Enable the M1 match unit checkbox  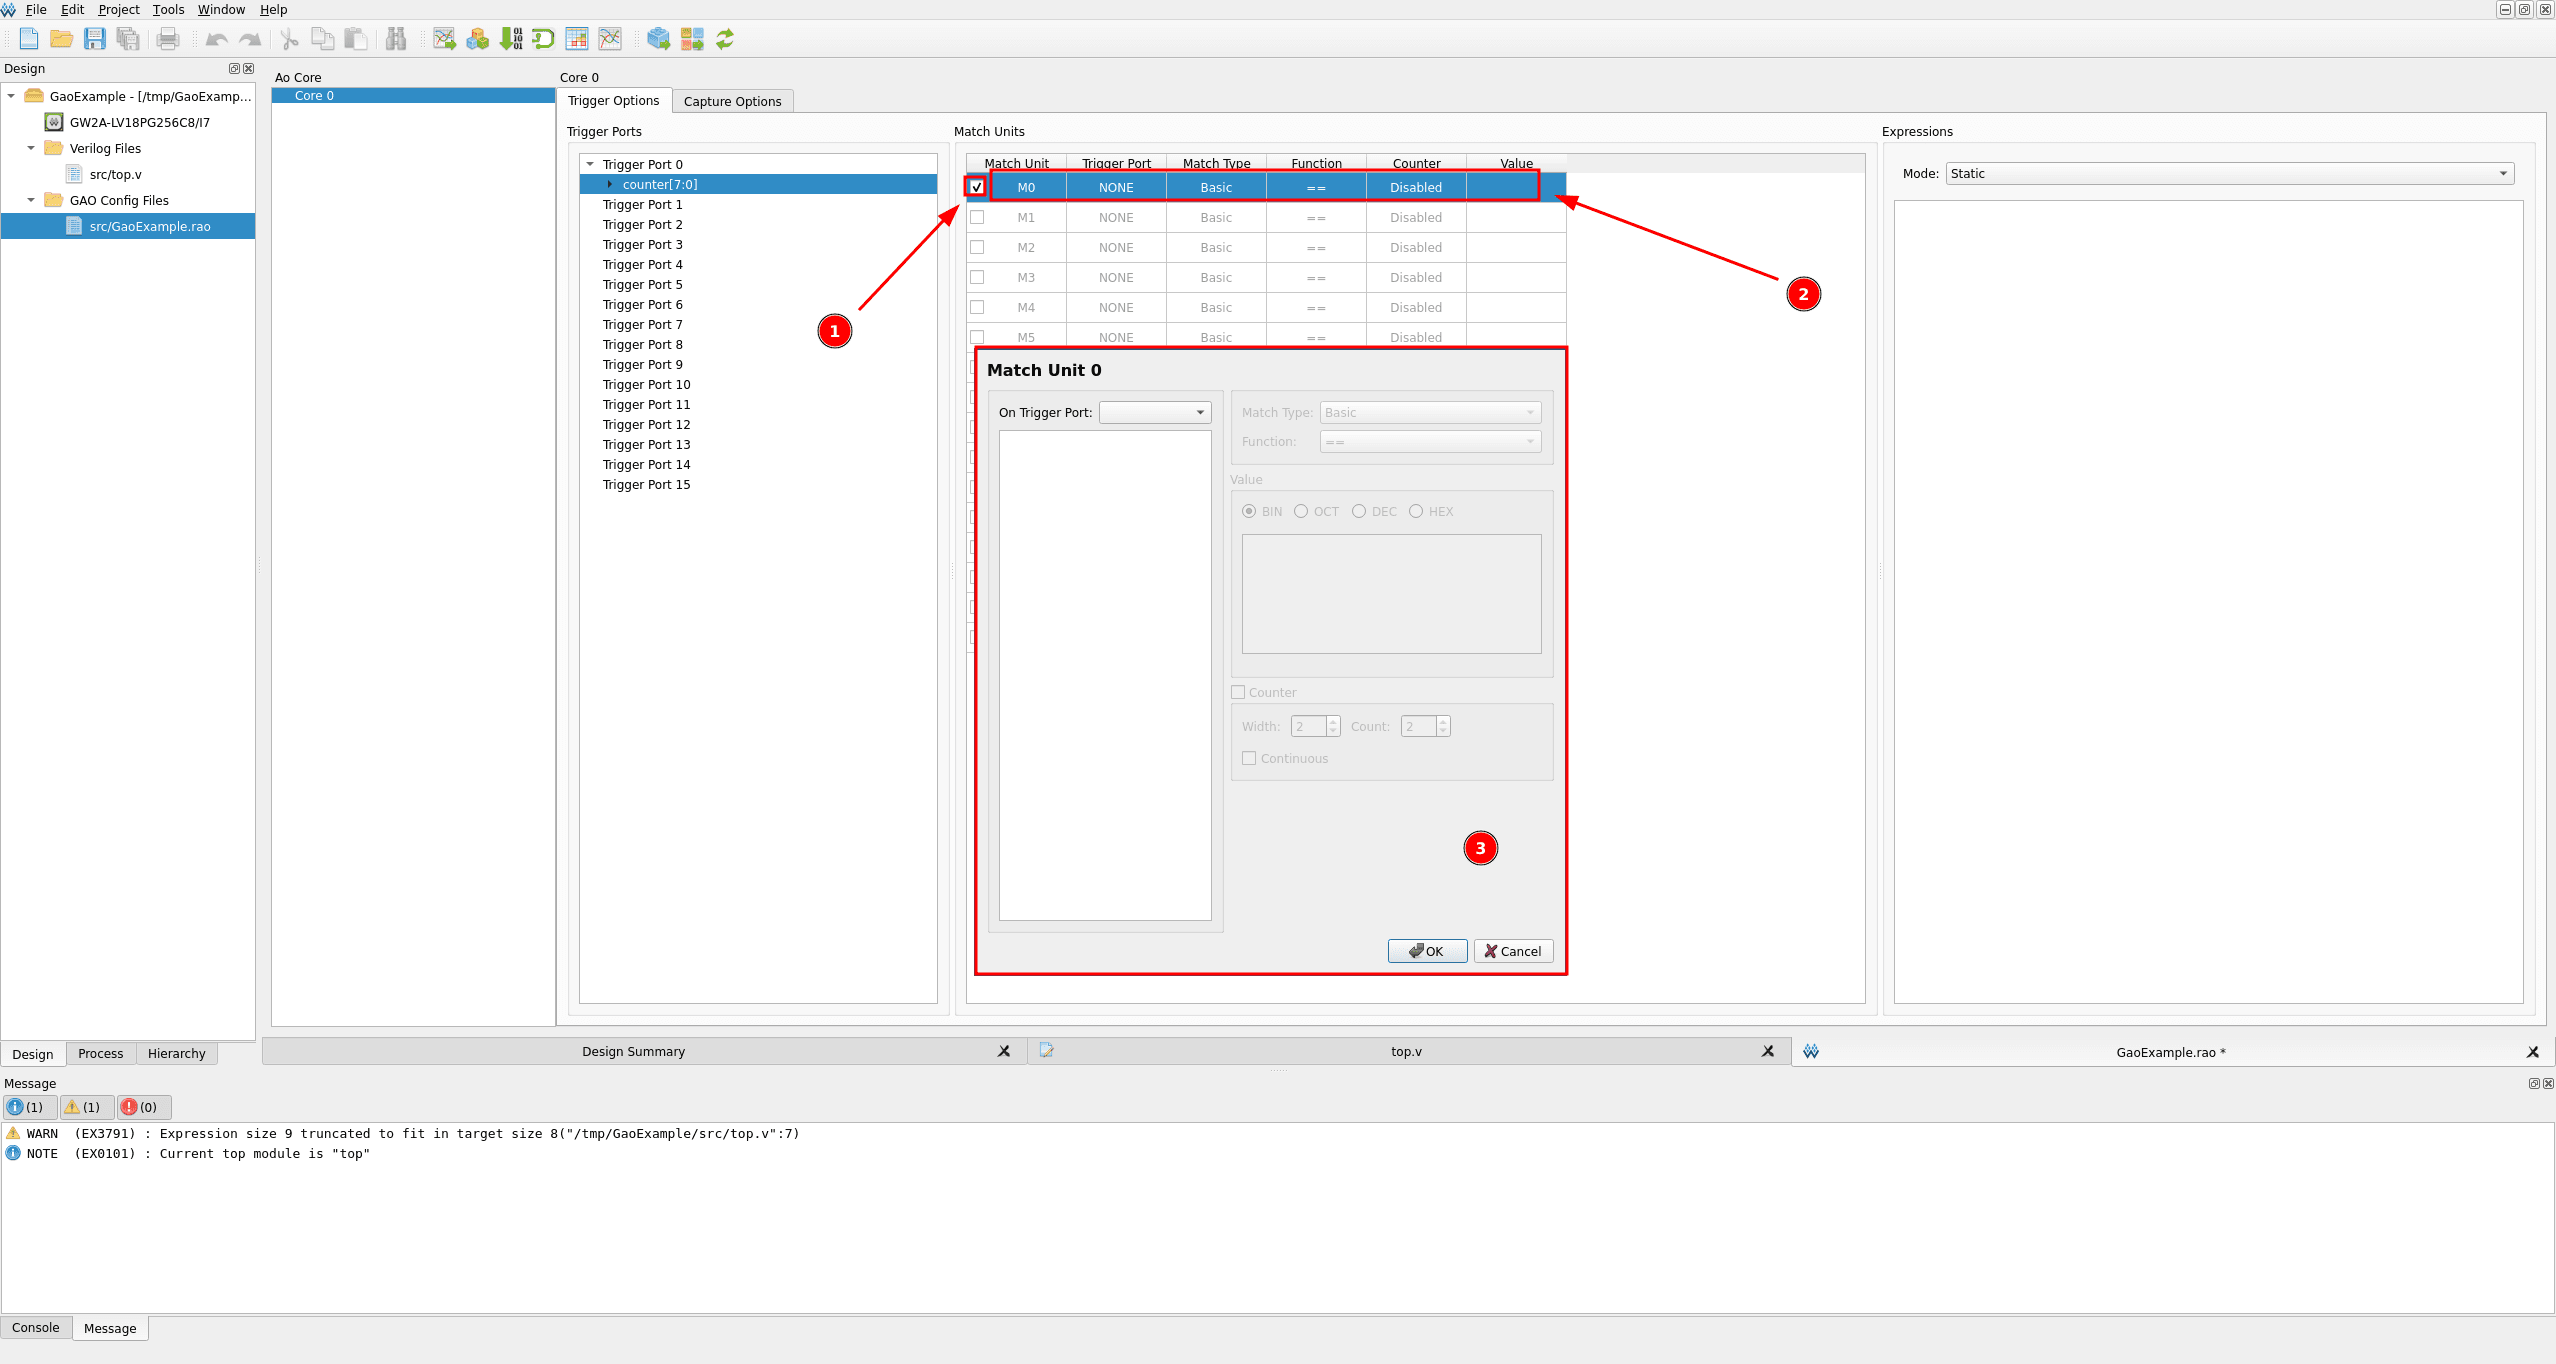click(x=977, y=217)
